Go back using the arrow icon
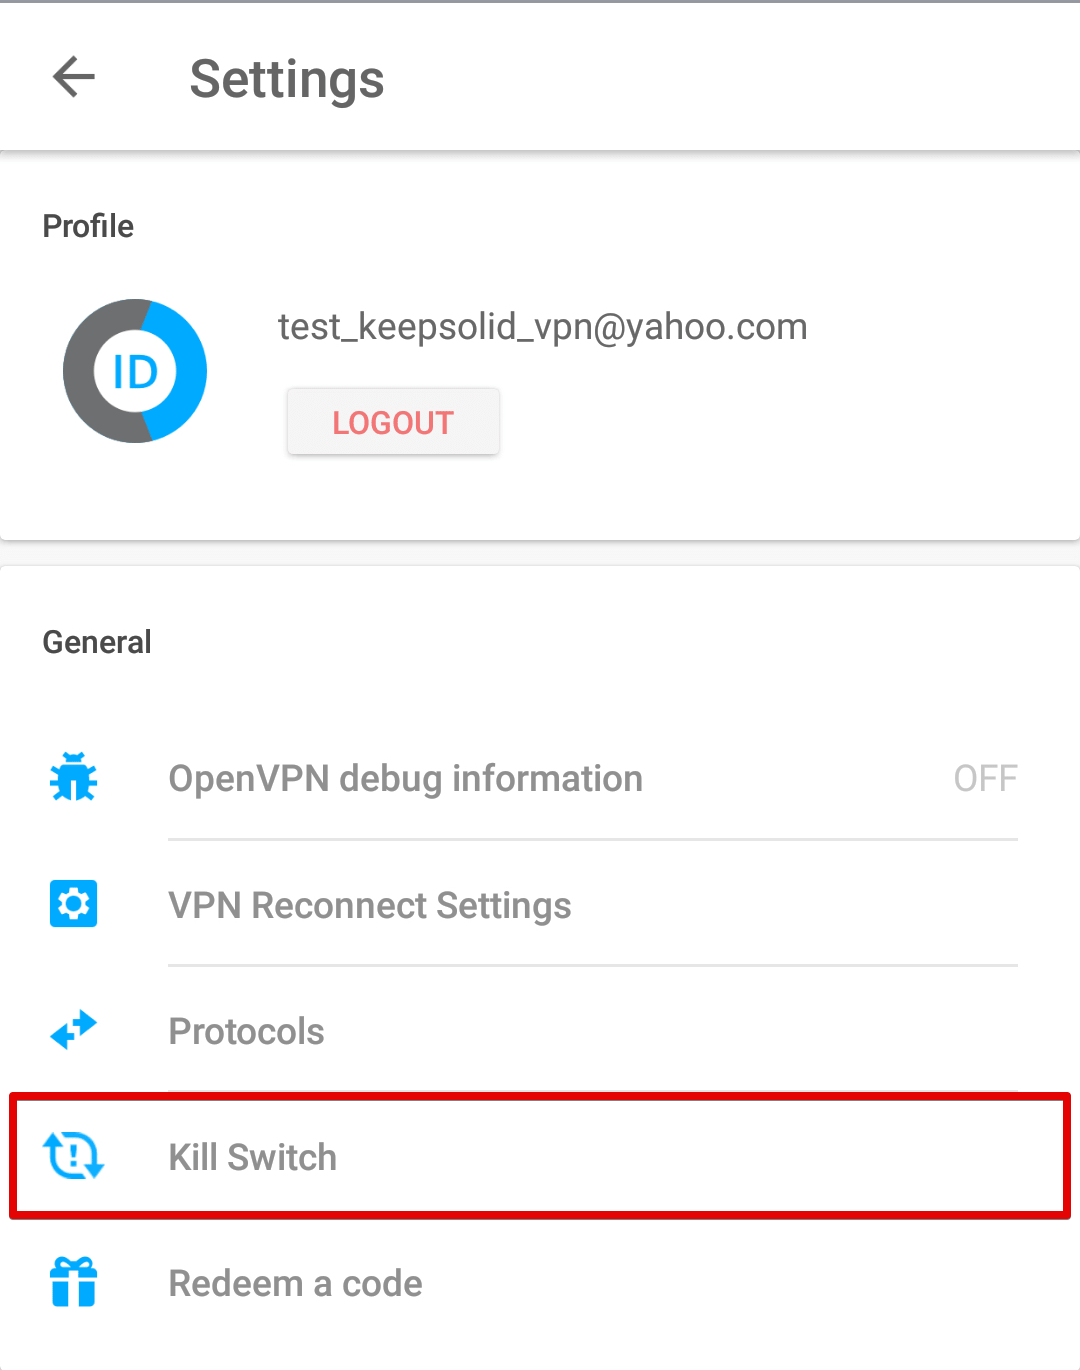This screenshot has width=1080, height=1370. tap(74, 77)
